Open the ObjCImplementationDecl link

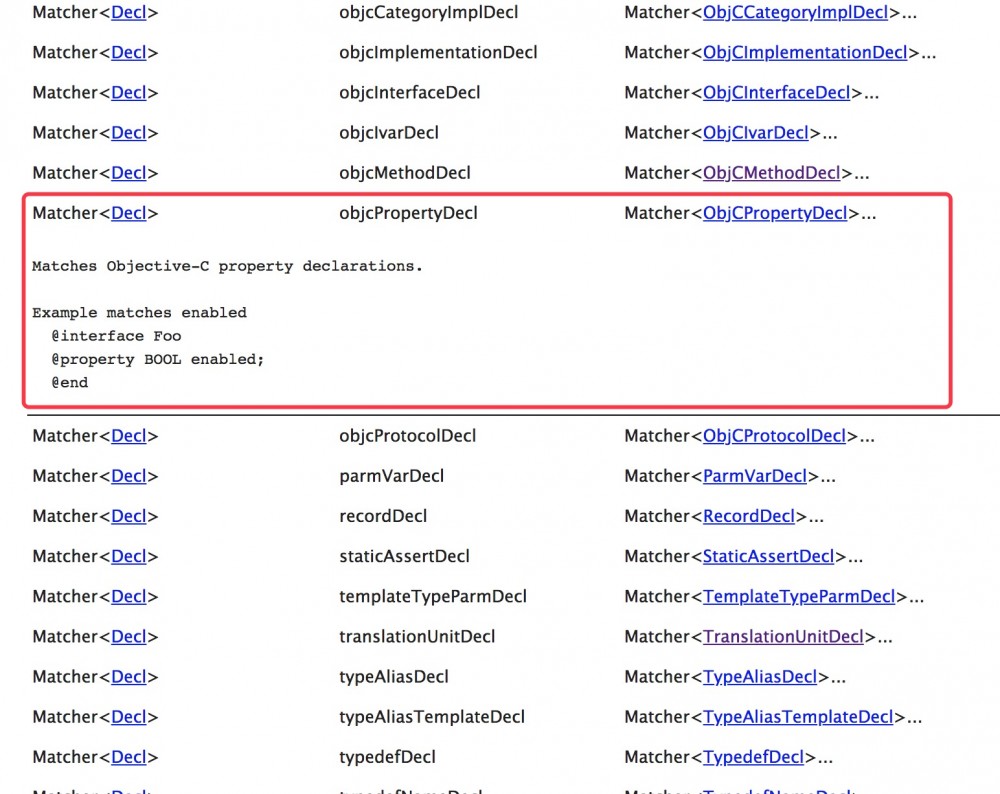[804, 53]
